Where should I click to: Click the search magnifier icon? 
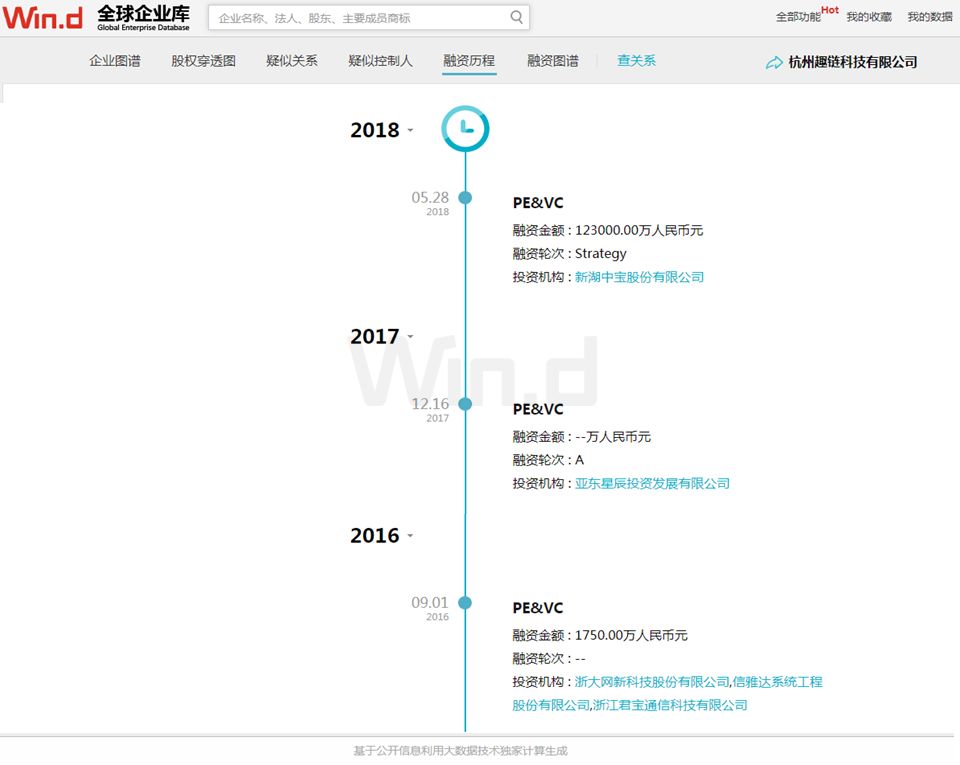coord(517,17)
